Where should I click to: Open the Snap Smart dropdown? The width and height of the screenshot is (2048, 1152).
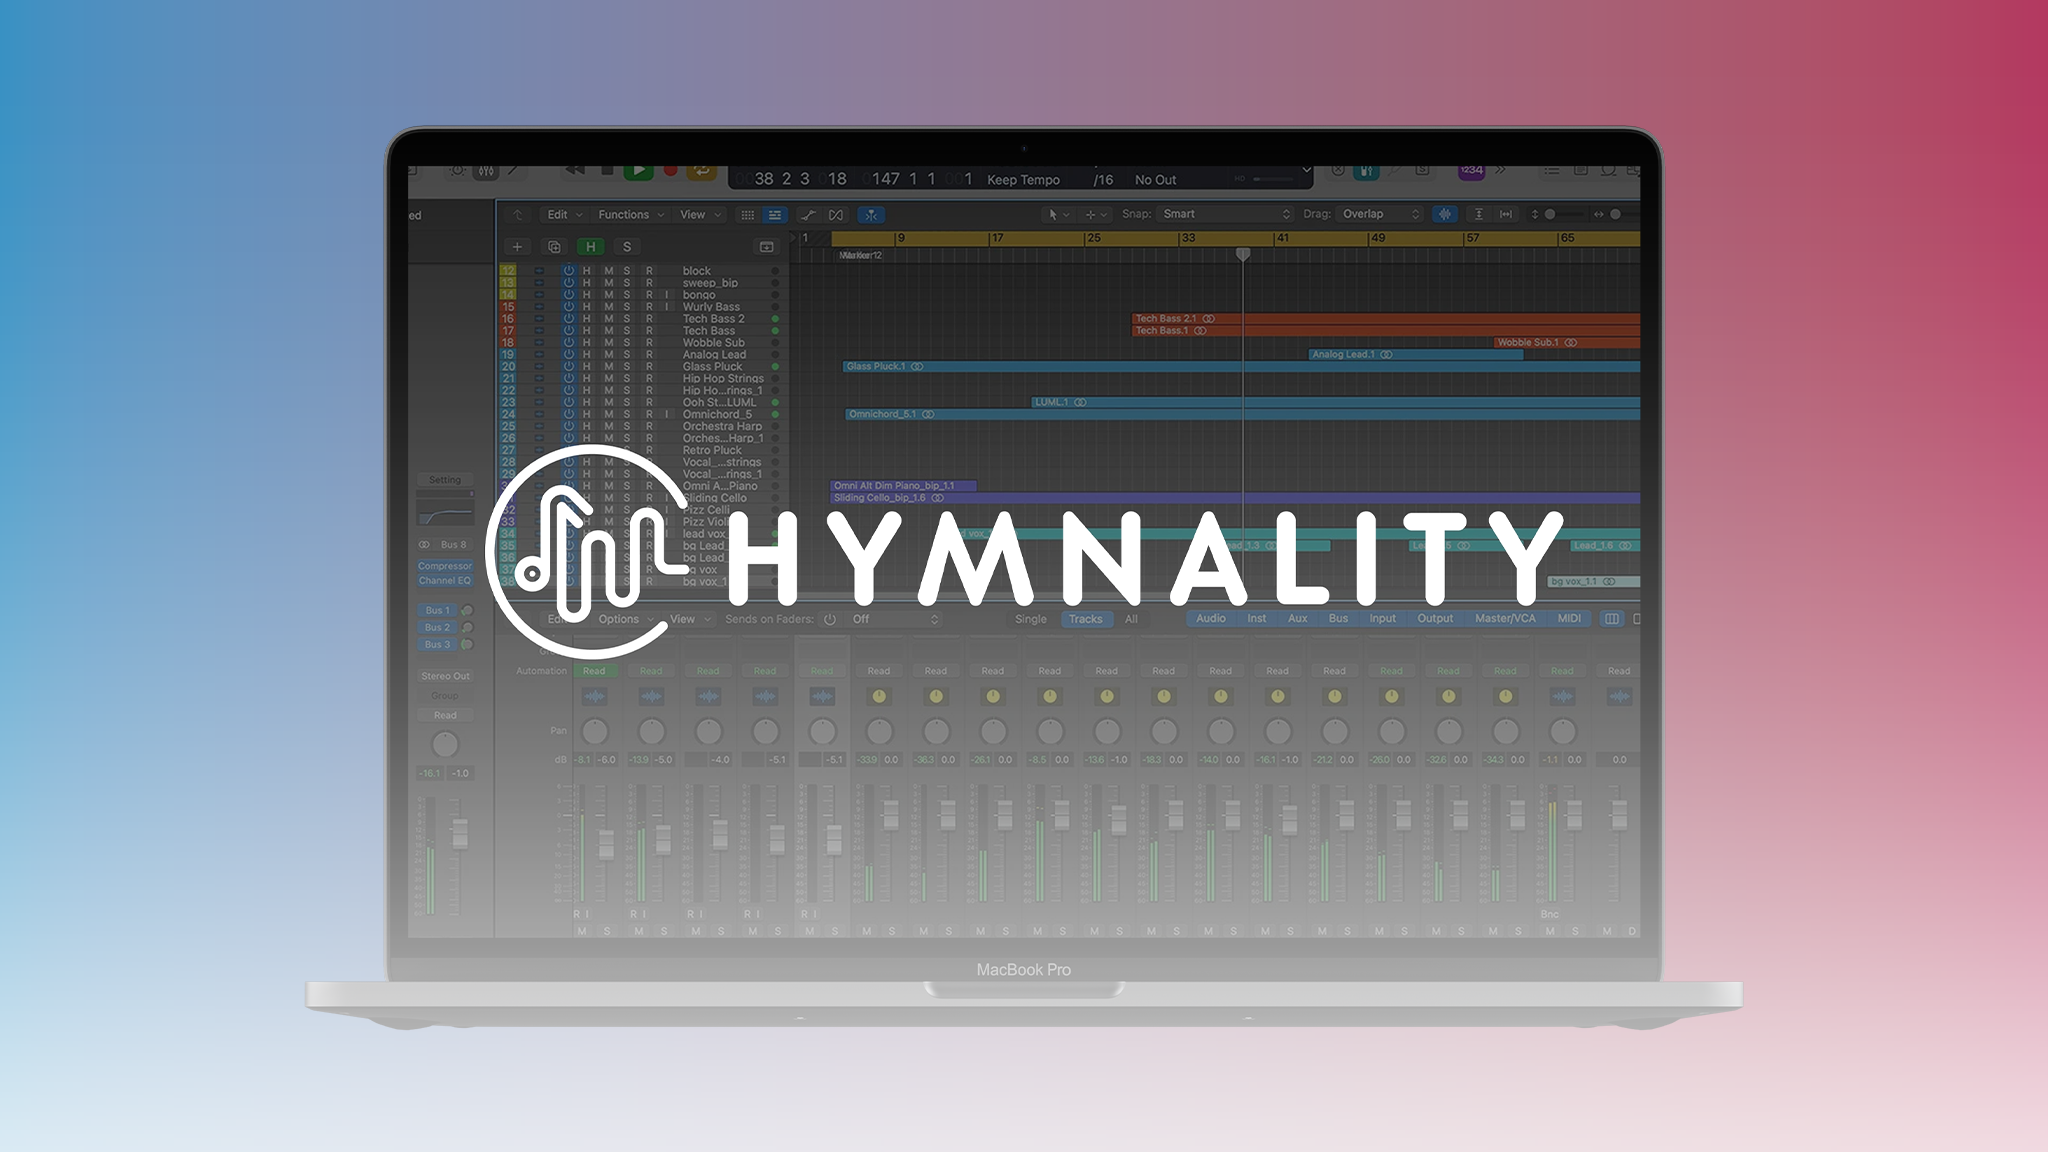pyautogui.click(x=1226, y=214)
